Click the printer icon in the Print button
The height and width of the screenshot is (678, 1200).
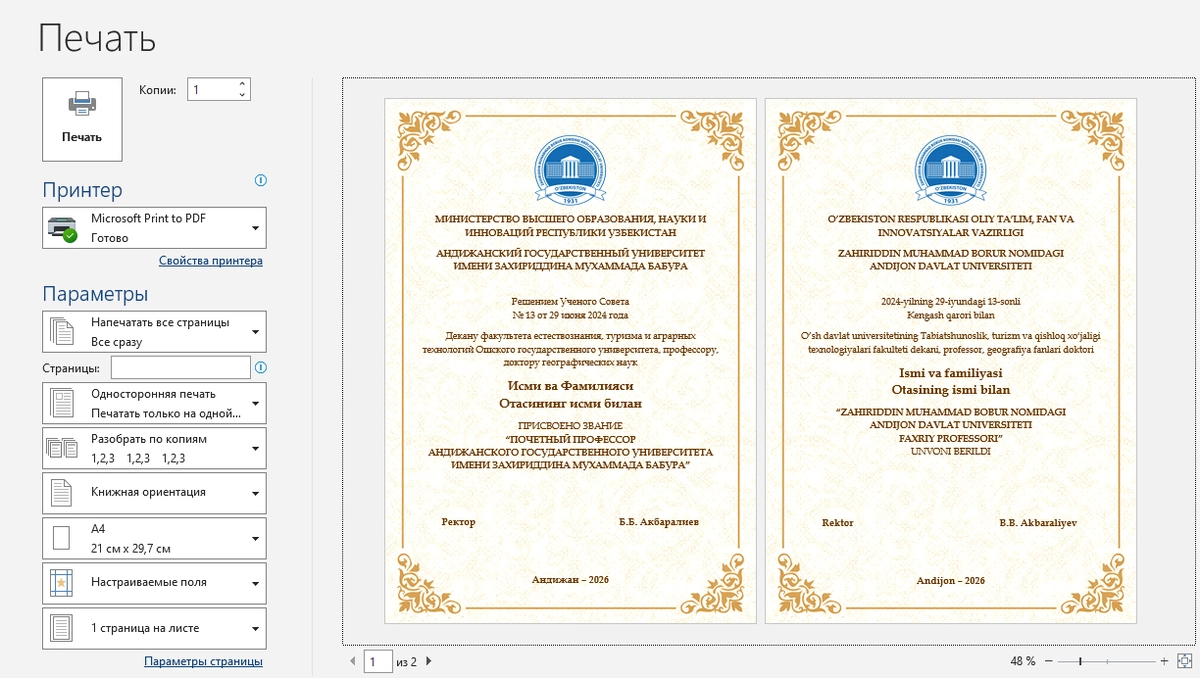point(82,104)
